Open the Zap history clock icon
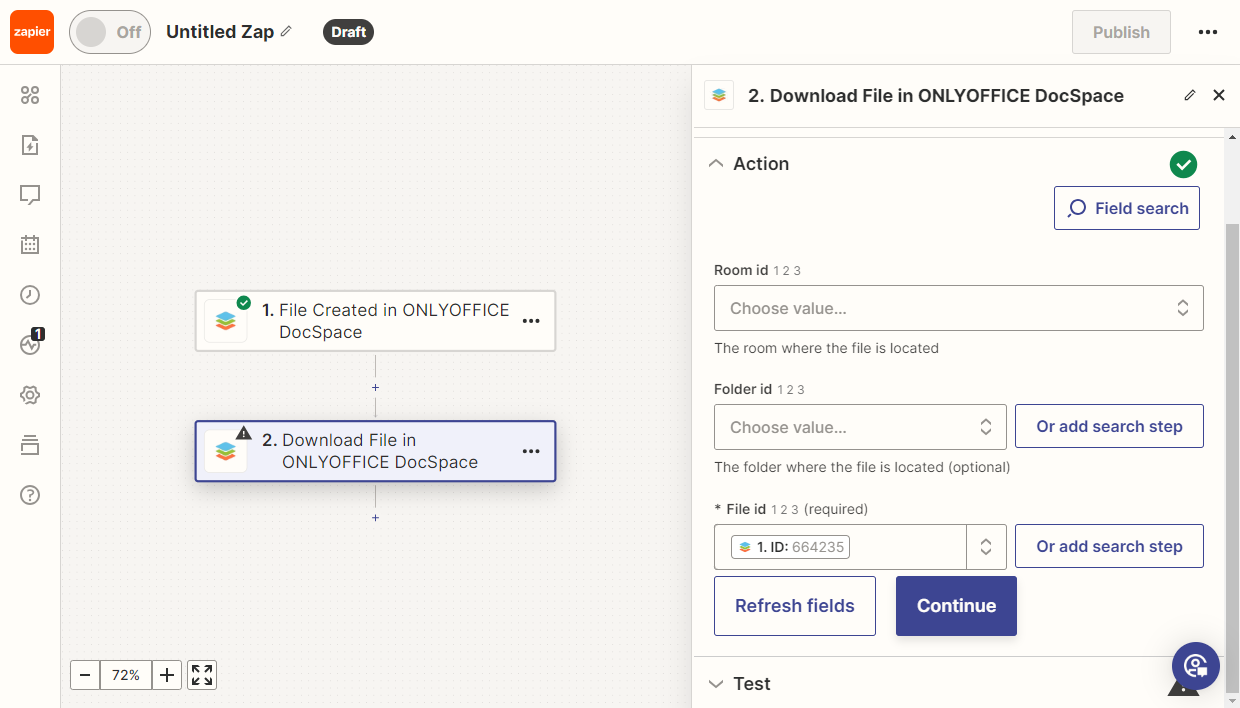The width and height of the screenshot is (1240, 708). [x=30, y=294]
